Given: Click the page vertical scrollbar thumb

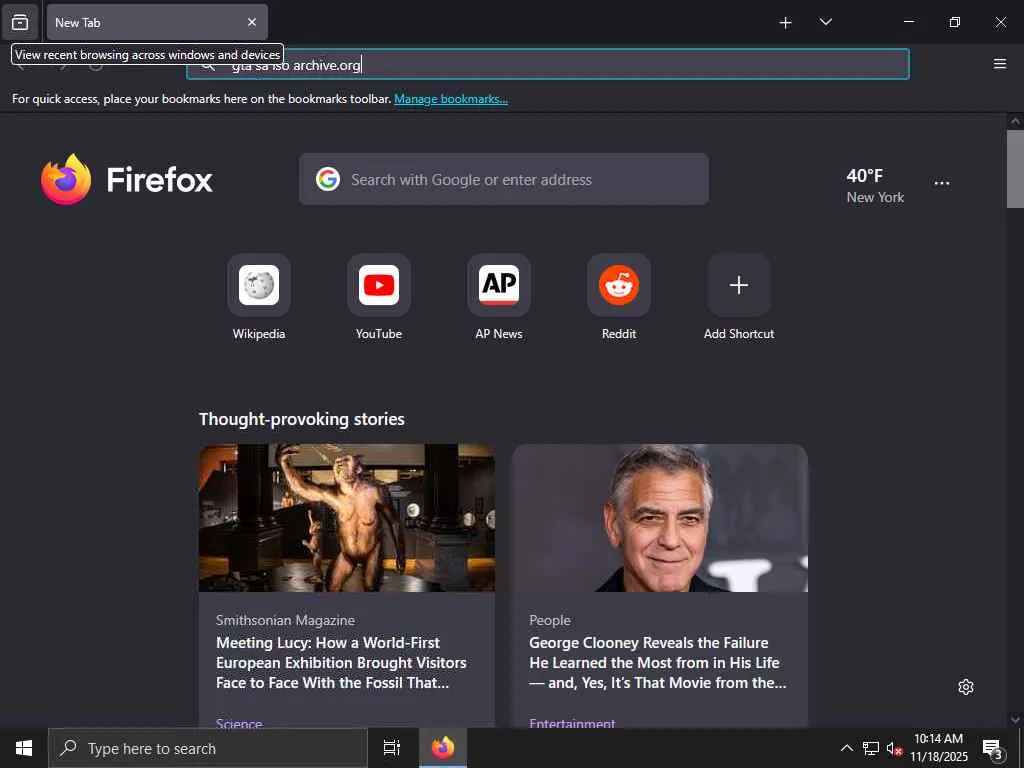Looking at the screenshot, I should coord(1015,168).
